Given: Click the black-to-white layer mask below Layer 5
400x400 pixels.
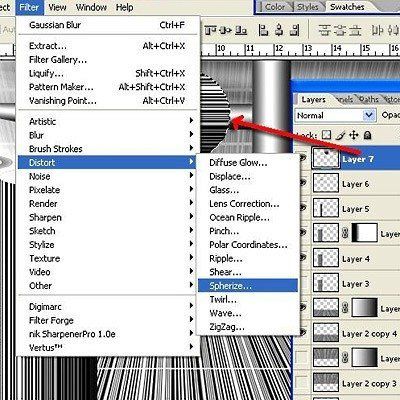Looking at the screenshot, I should [x=364, y=232].
